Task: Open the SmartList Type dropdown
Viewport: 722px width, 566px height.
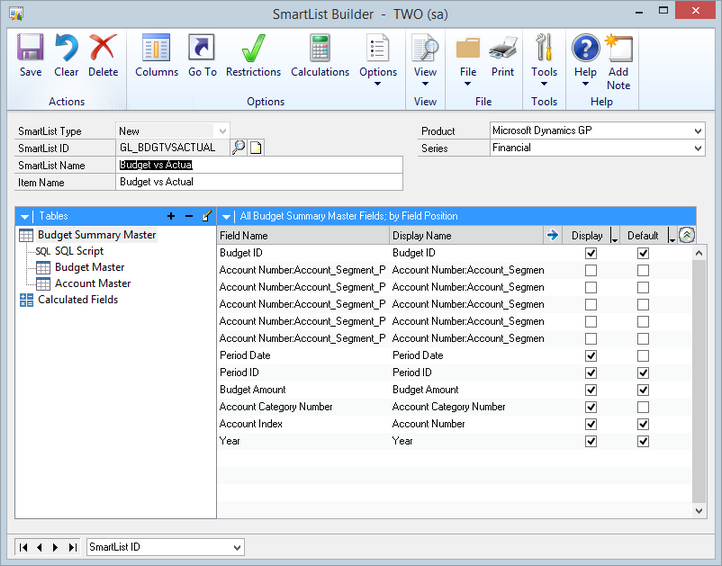Action: coord(222,131)
